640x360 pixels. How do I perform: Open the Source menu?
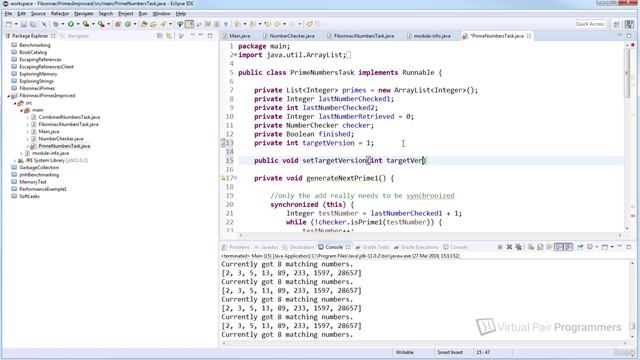click(38, 13)
